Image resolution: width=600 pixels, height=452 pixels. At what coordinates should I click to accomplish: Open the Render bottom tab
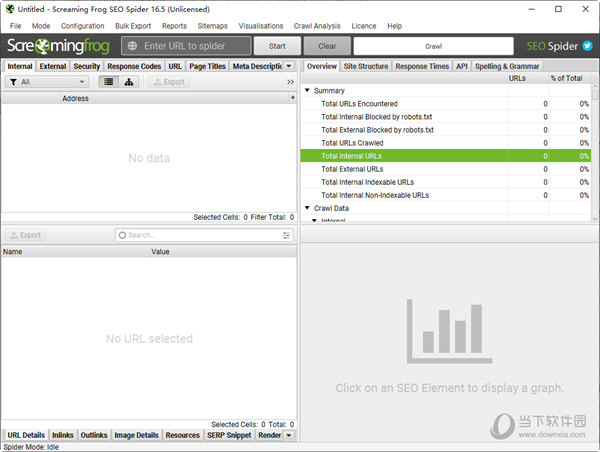point(269,435)
